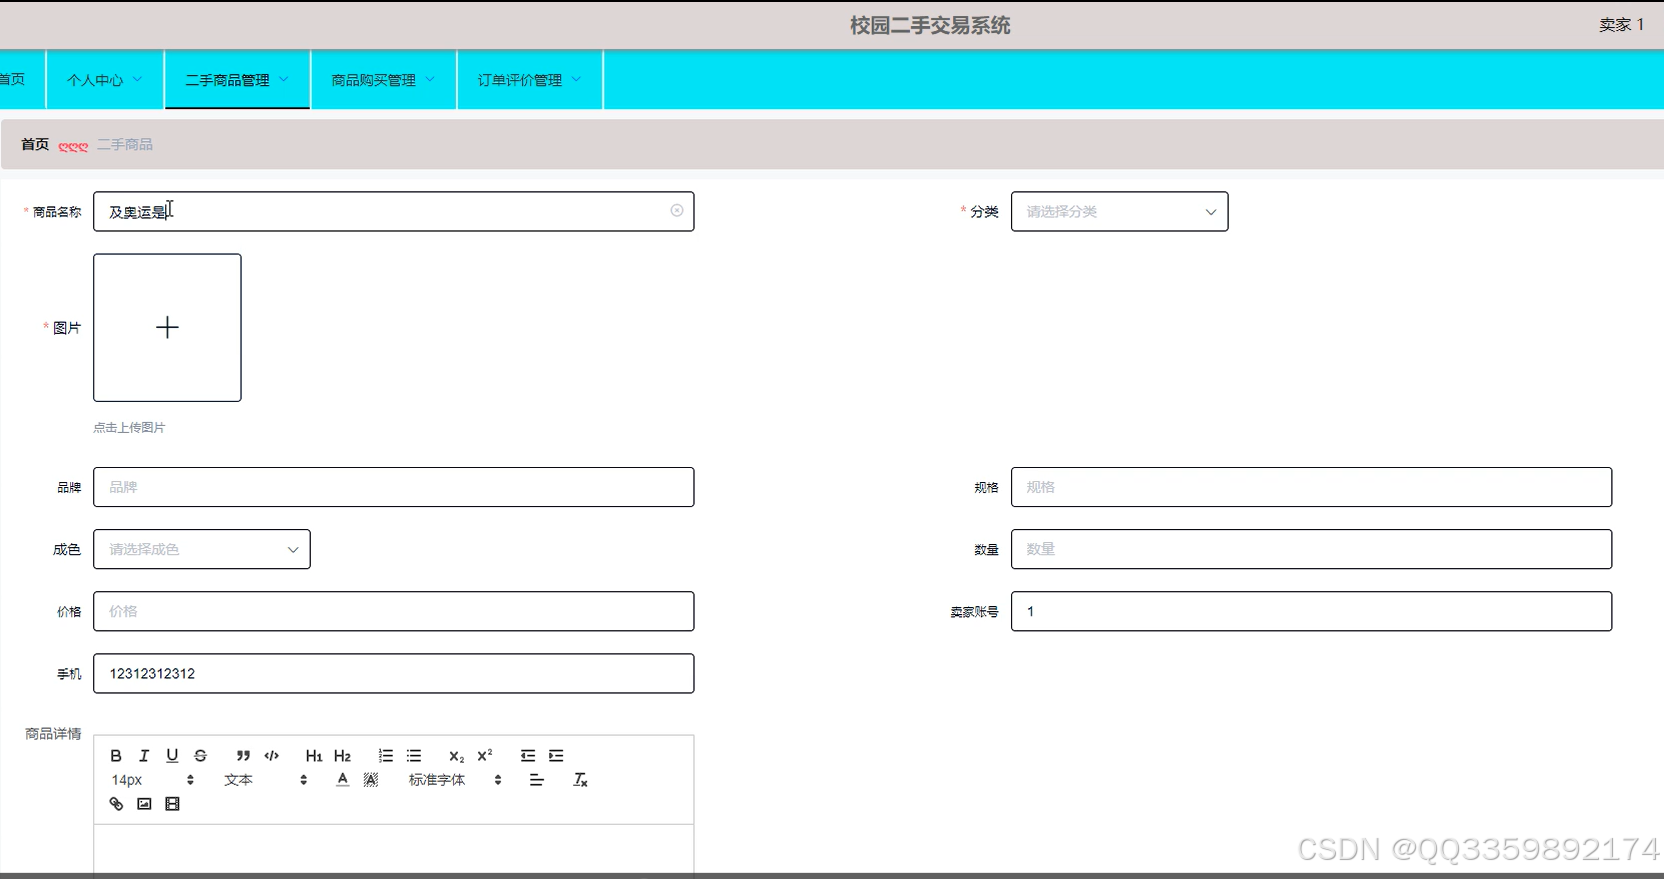Open the 分类 category dropdown
The width and height of the screenshot is (1664, 879).
tap(1119, 211)
